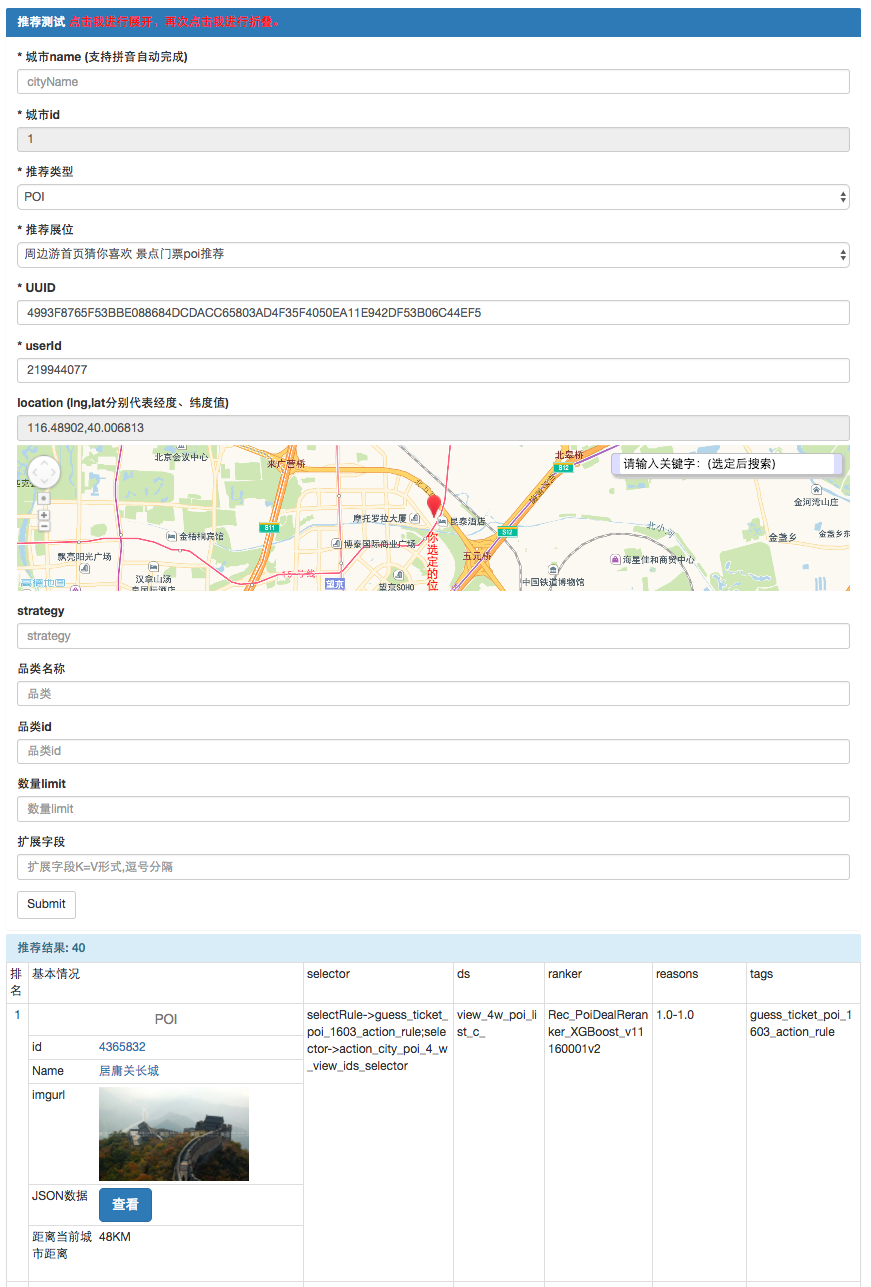The height and width of the screenshot is (1287, 871).
Task: Open the 推荐展位 dropdown
Action: [x=433, y=255]
